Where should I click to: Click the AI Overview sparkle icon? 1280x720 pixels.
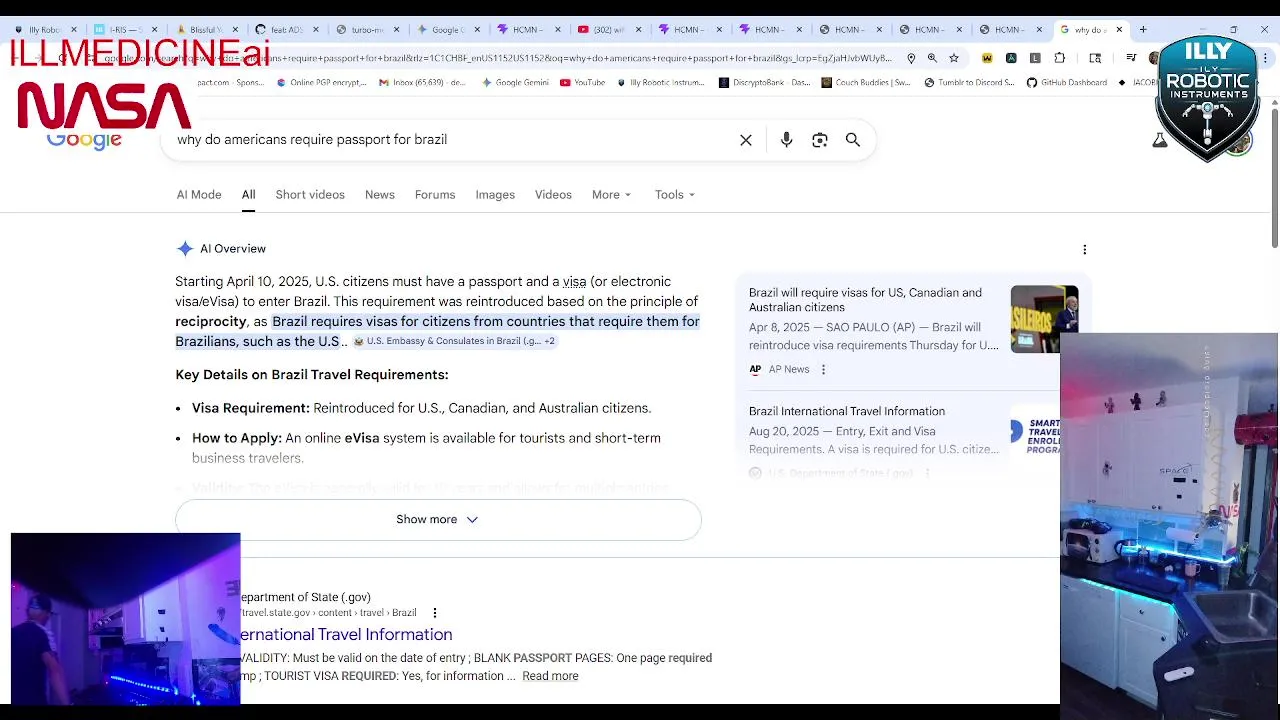pyautogui.click(x=184, y=249)
